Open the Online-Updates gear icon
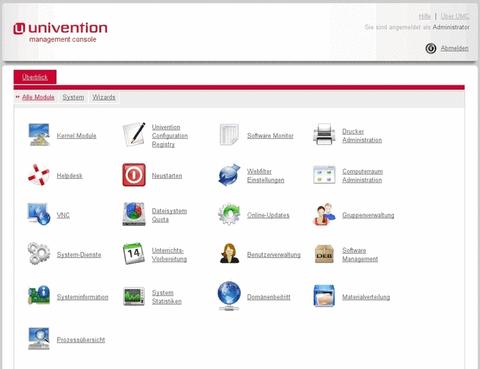This screenshot has height=369, width=480. click(x=229, y=214)
